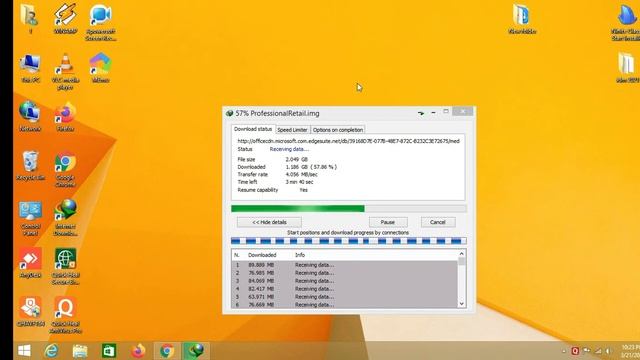Click the connections progress segments bar
Image resolution: width=640 pixels, height=360 pixels.
[x=349, y=241]
